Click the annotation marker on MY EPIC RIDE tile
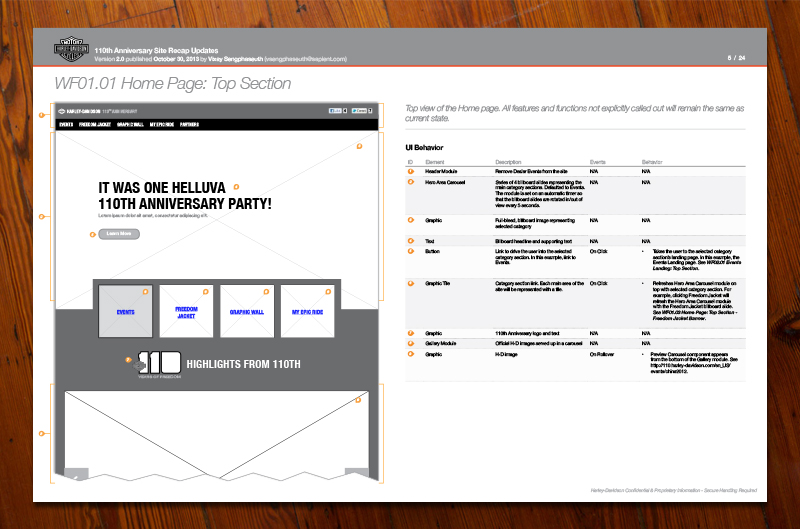The image size is (800, 529). [x=328, y=292]
